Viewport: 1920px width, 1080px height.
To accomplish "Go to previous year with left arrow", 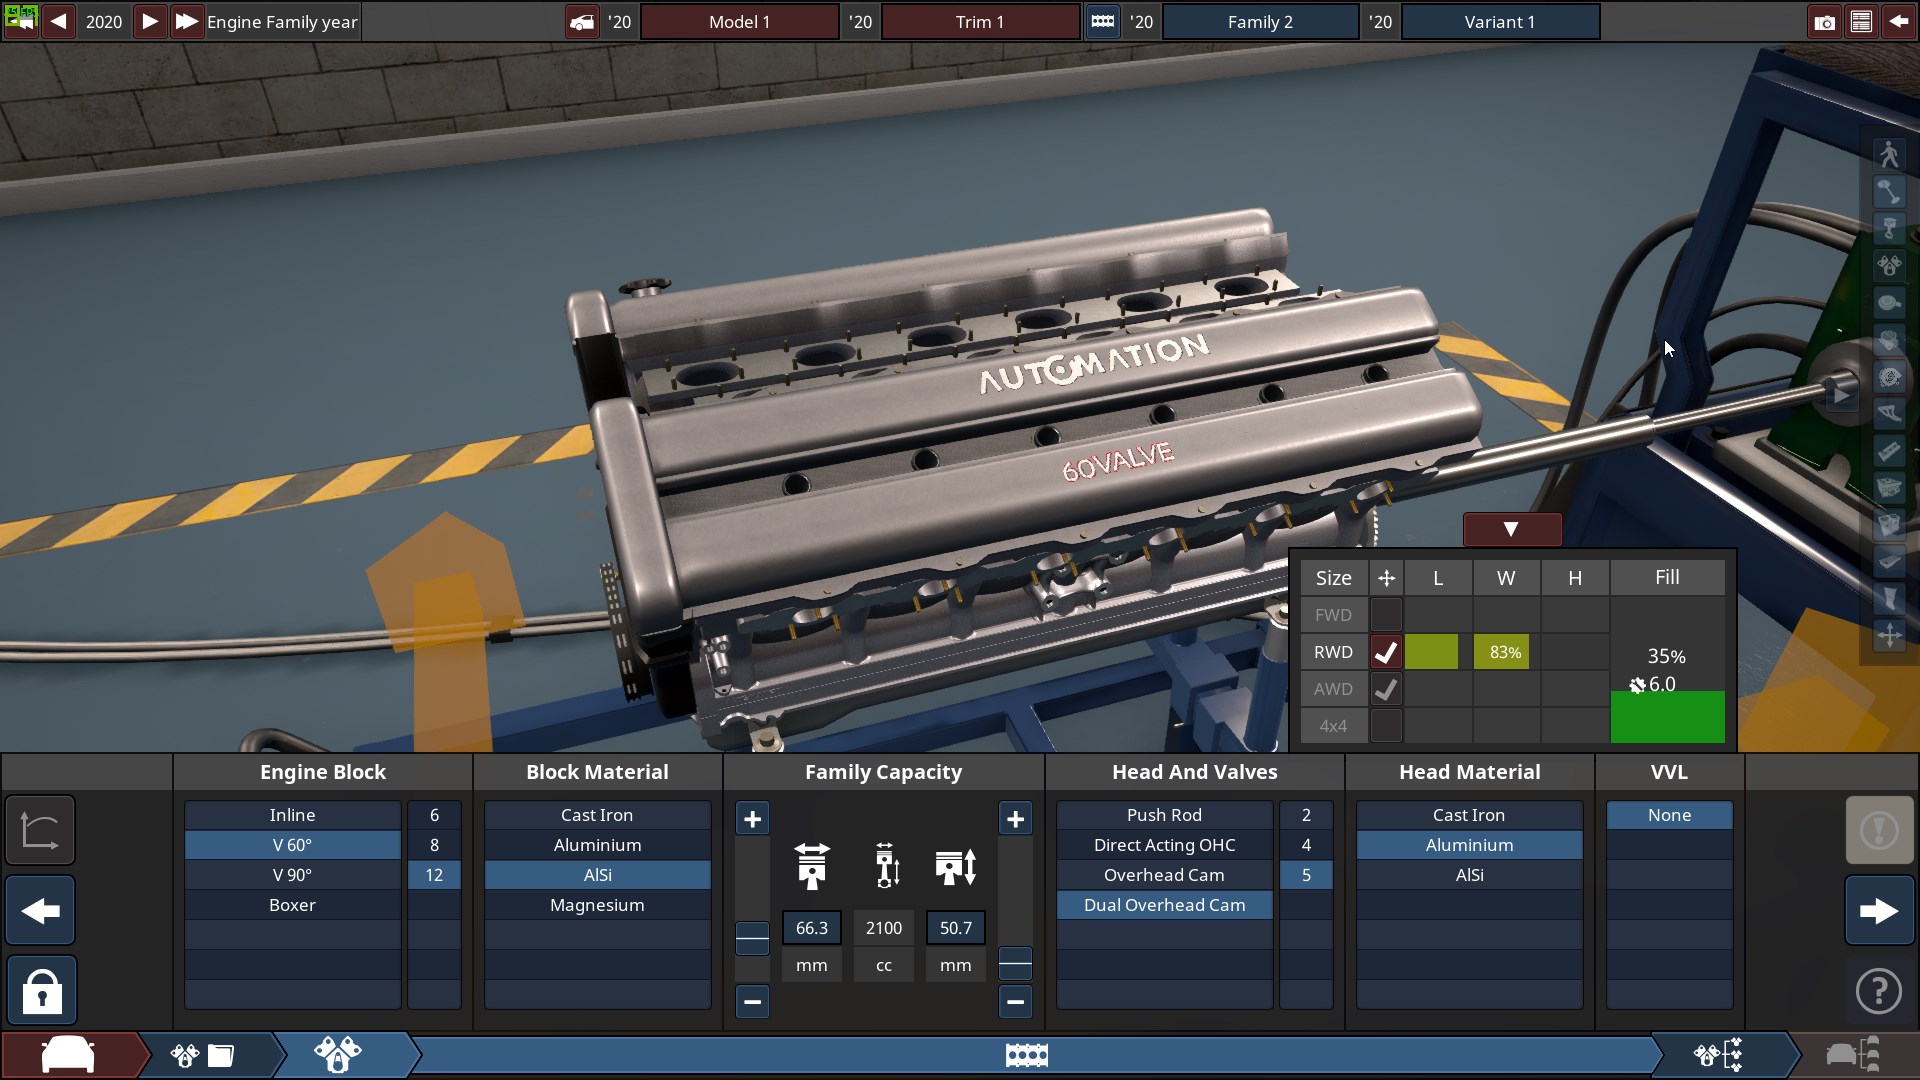I will click(x=58, y=21).
